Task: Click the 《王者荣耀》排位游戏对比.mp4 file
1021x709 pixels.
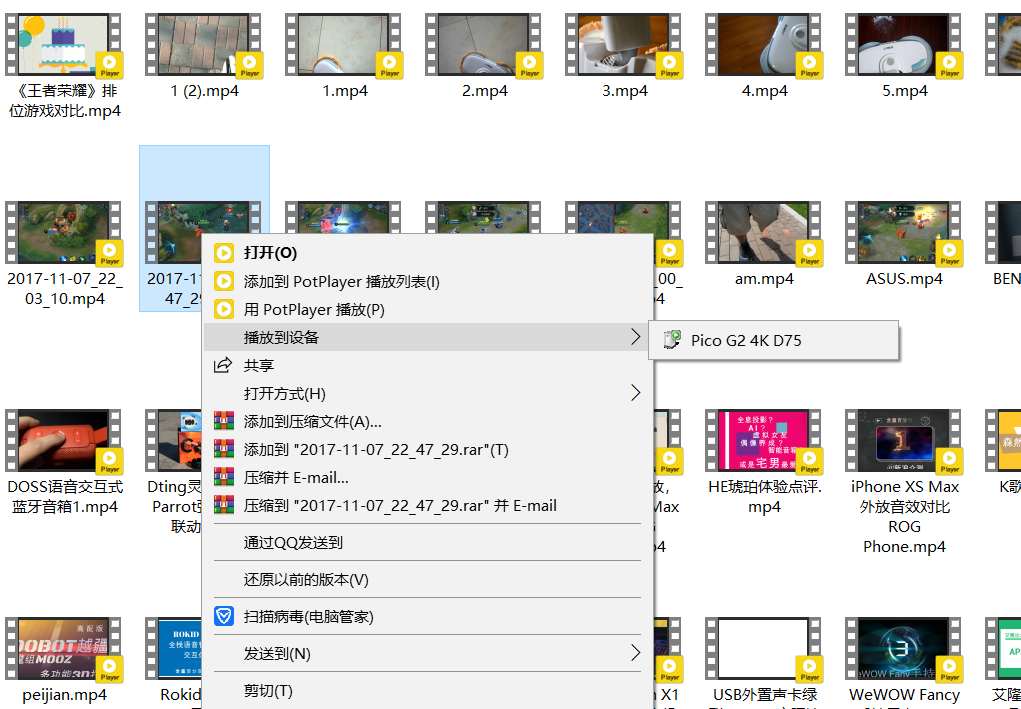Action: point(64,45)
